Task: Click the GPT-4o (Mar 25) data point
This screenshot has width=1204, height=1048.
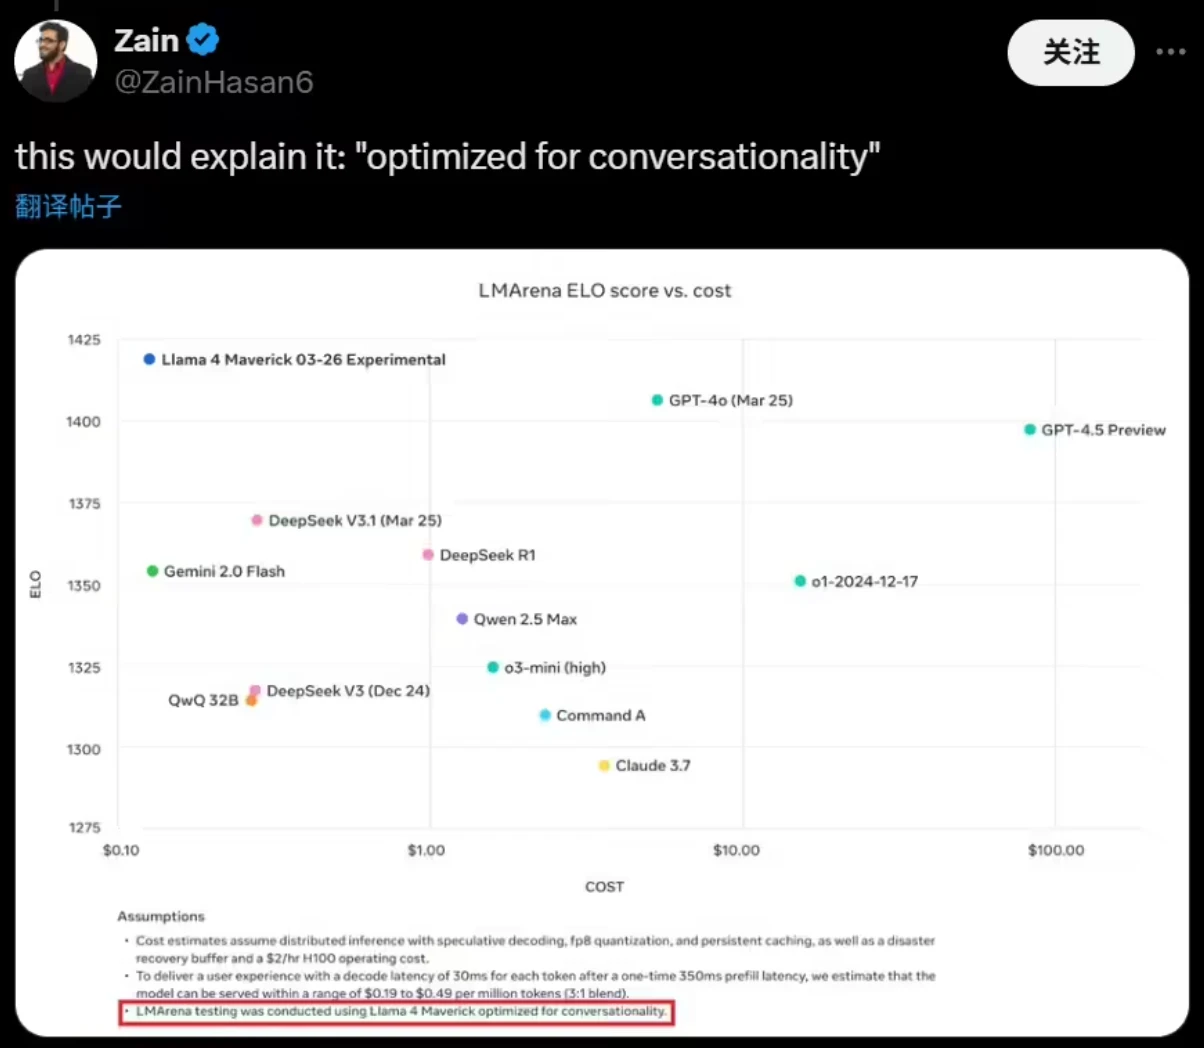Action: [657, 400]
